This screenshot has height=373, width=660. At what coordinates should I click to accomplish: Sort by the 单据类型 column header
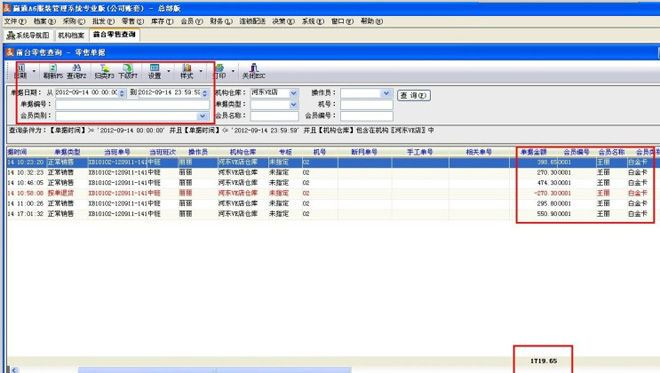[67, 152]
